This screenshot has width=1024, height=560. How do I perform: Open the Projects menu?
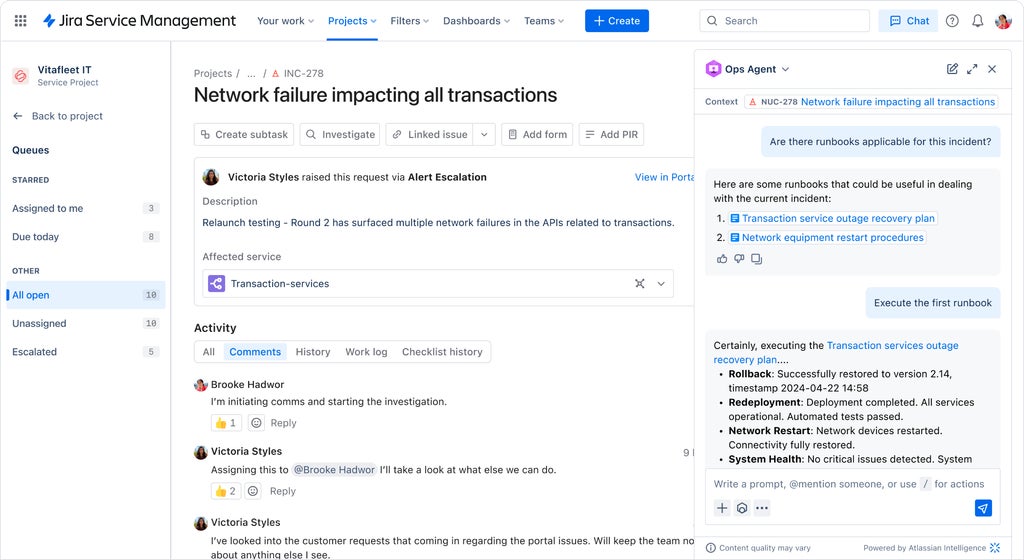coord(352,21)
